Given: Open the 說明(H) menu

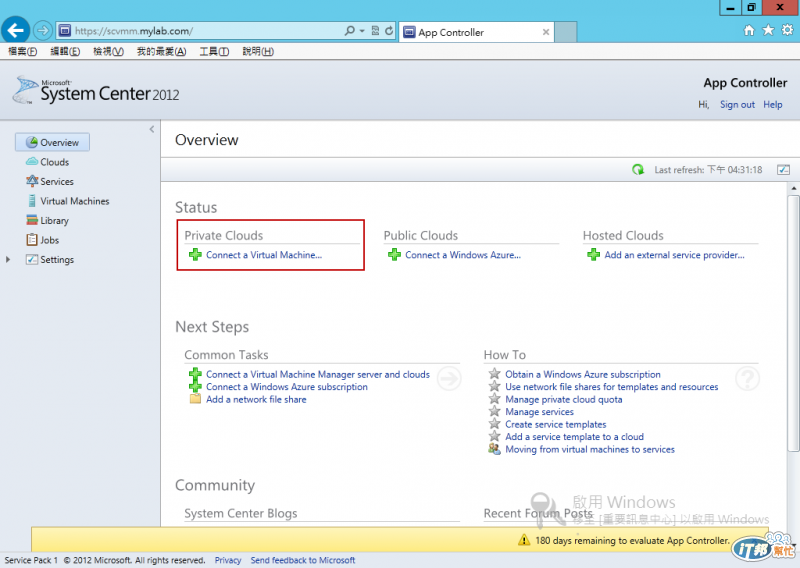Looking at the screenshot, I should tap(258, 52).
